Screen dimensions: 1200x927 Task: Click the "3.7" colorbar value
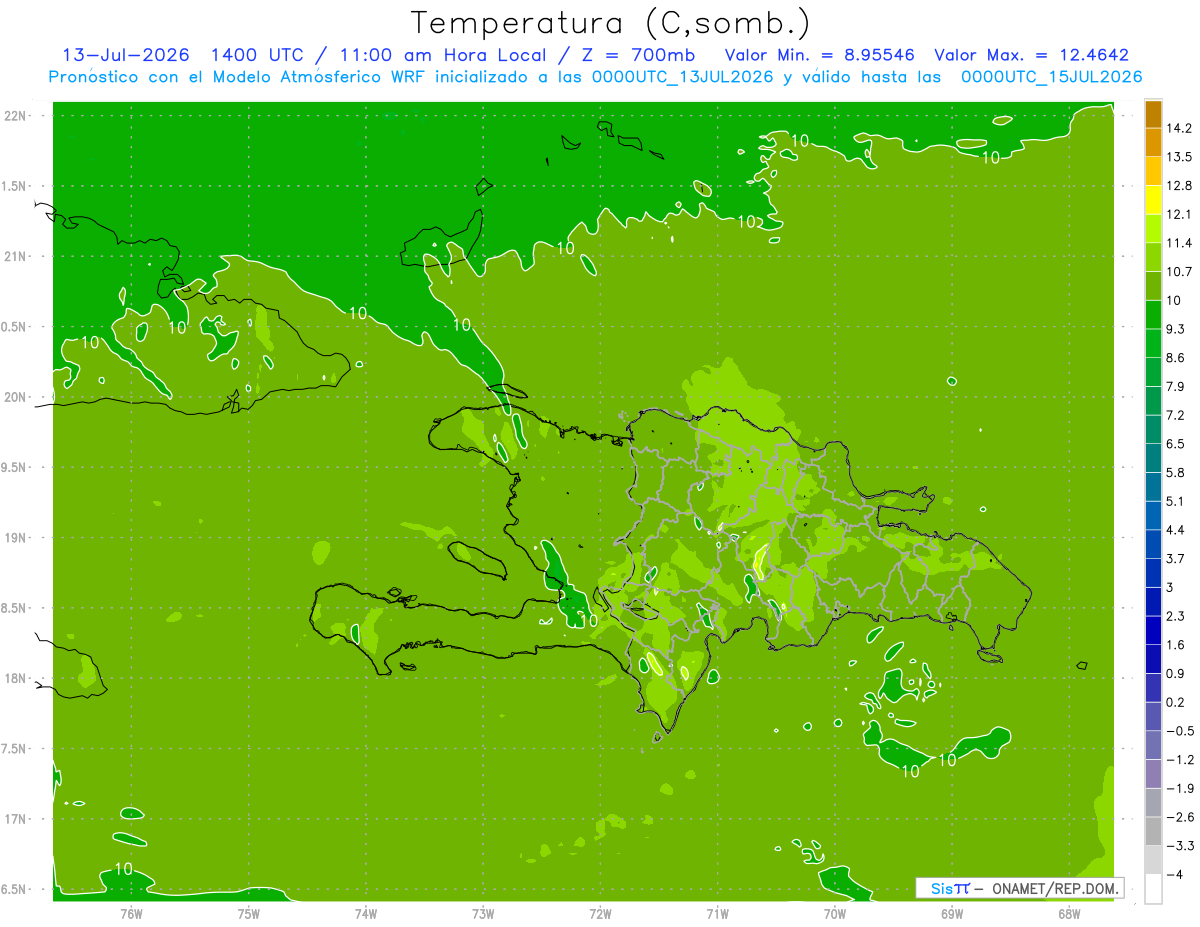pyautogui.click(x=1177, y=559)
